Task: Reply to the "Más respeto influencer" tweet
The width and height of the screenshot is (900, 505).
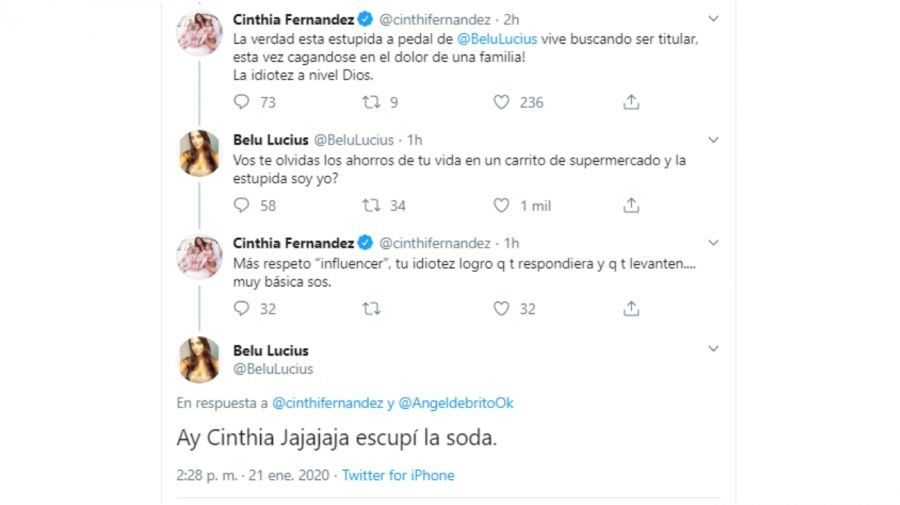Action: [x=241, y=309]
